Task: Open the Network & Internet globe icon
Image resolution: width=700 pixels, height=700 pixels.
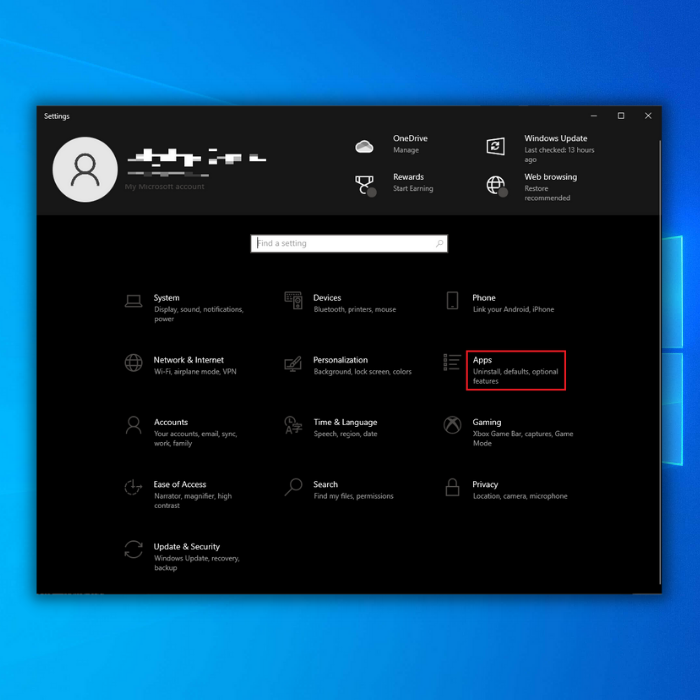Action: tap(133, 362)
